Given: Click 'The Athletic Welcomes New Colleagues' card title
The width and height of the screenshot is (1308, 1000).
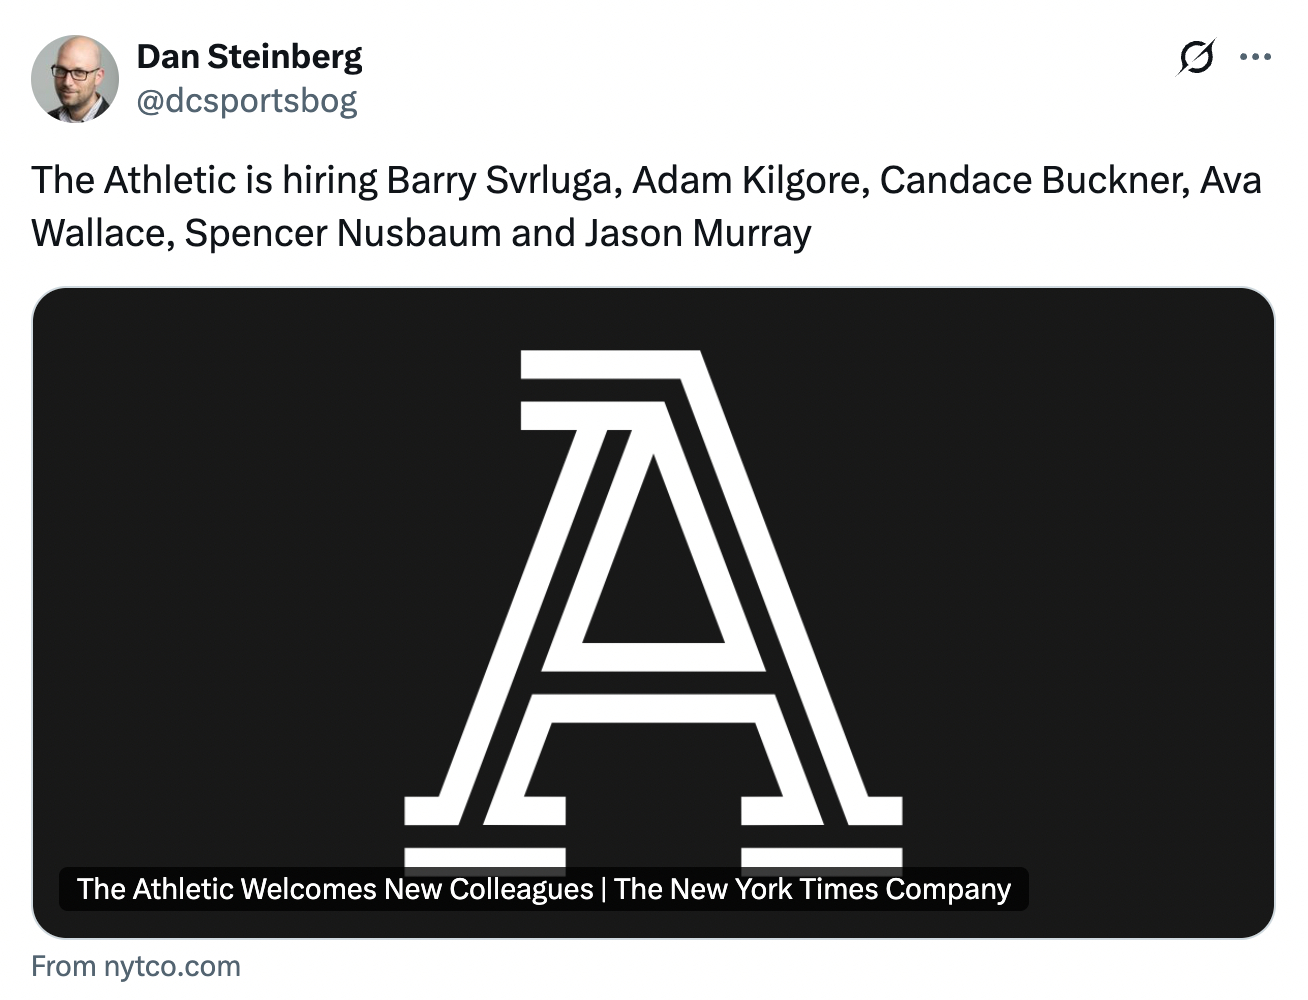Looking at the screenshot, I should pos(335,889).
